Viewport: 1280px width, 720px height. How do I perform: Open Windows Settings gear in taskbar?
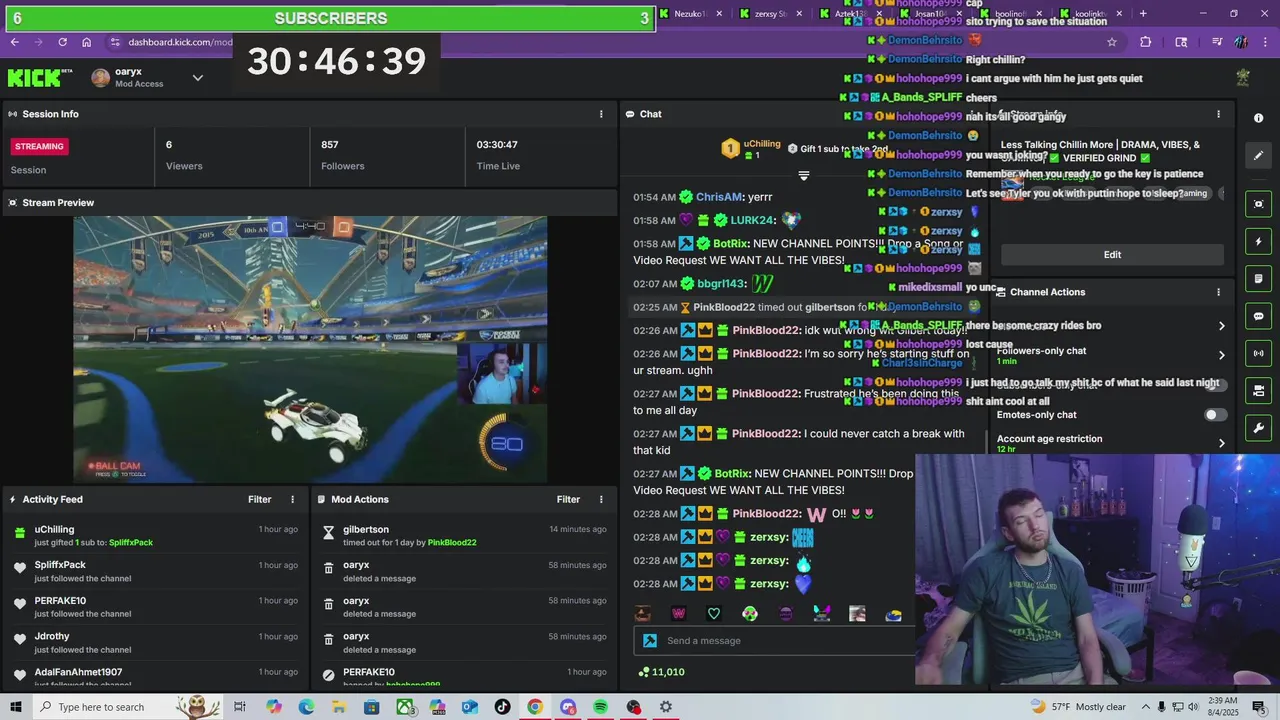tap(666, 707)
